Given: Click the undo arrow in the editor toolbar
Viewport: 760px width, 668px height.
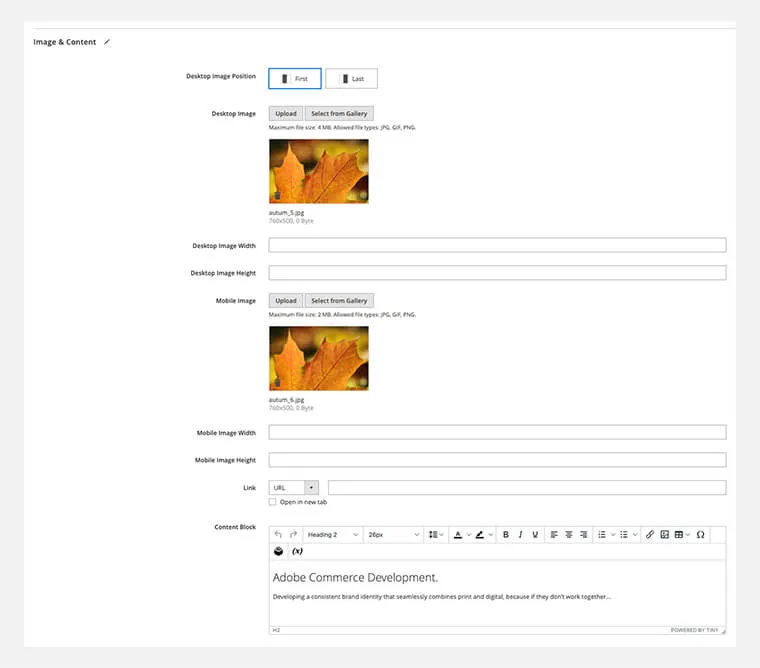Looking at the screenshot, I should [x=278, y=534].
